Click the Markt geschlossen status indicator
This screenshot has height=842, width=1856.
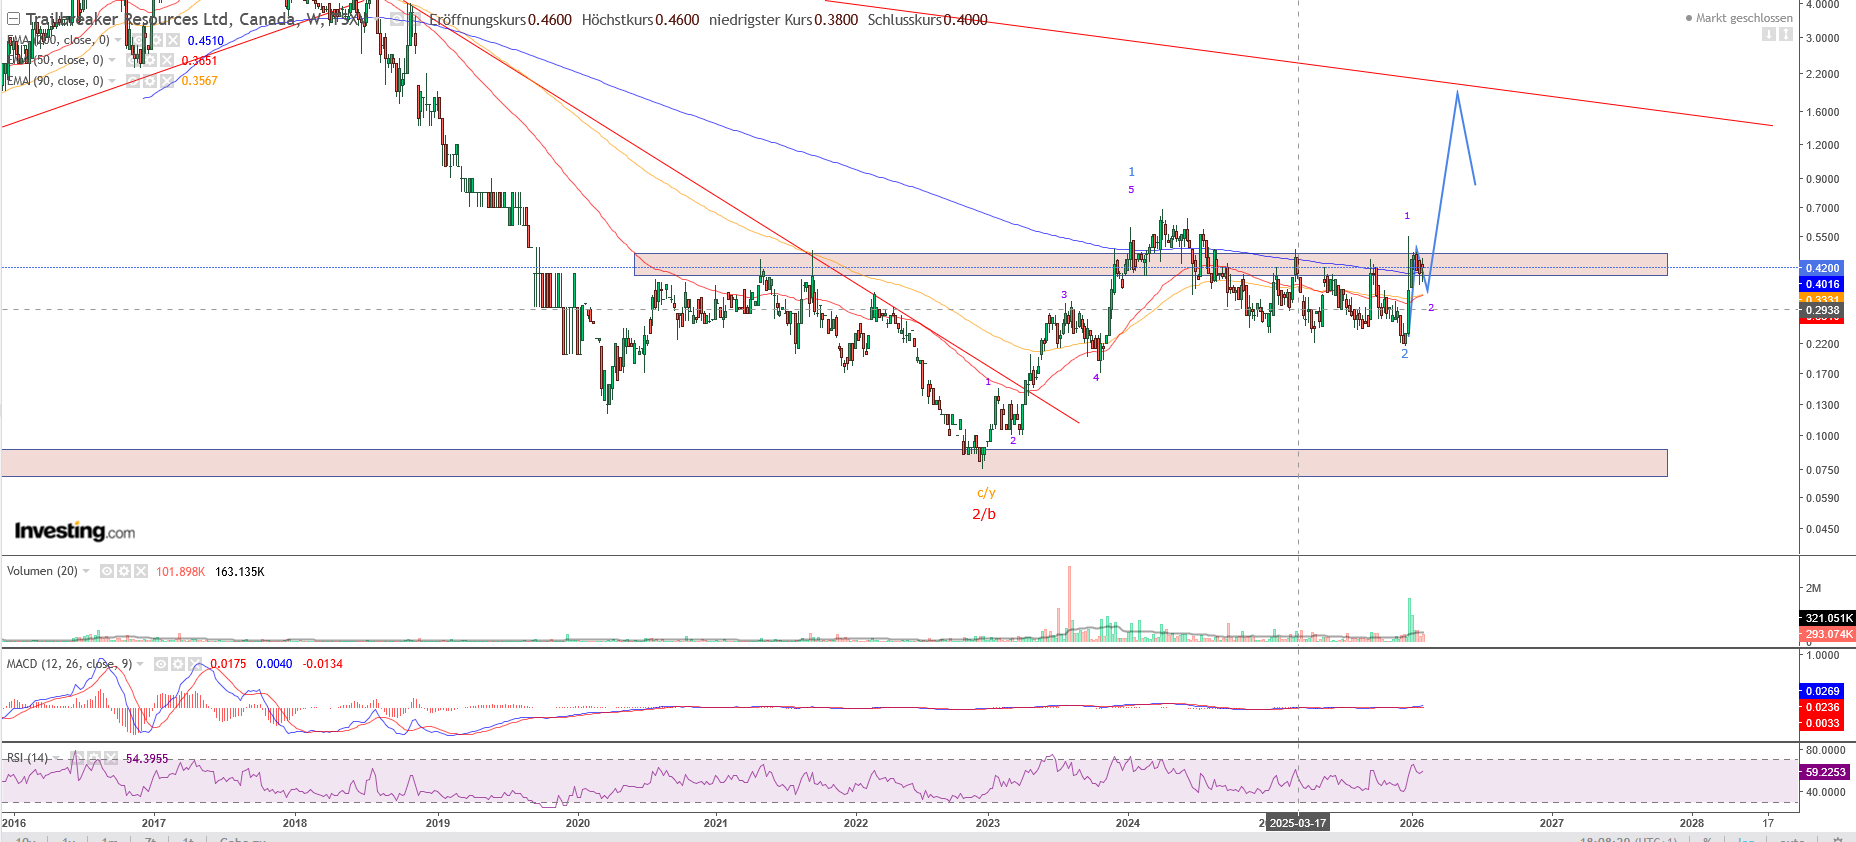tap(1740, 18)
